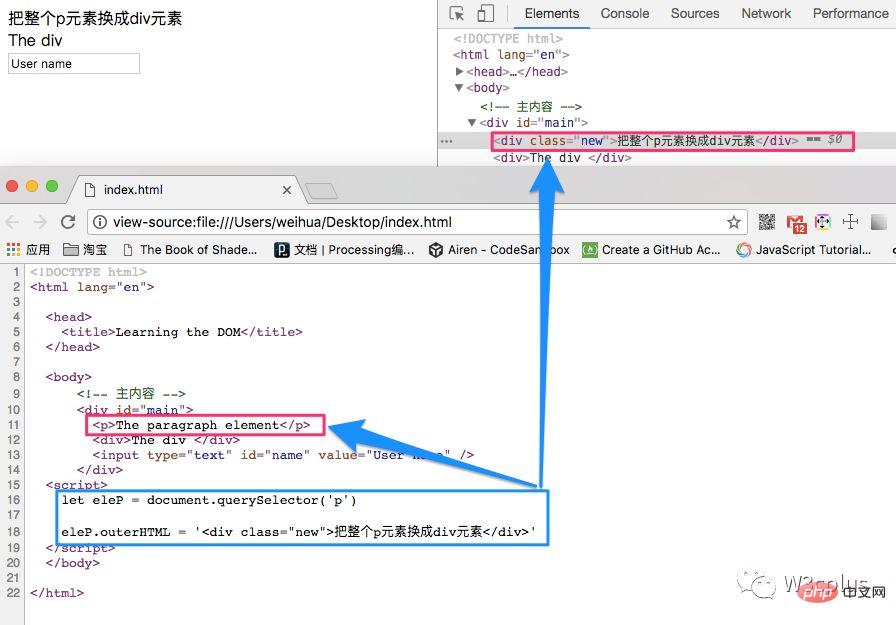Open the 应用 apps bookmark

tap(28, 250)
